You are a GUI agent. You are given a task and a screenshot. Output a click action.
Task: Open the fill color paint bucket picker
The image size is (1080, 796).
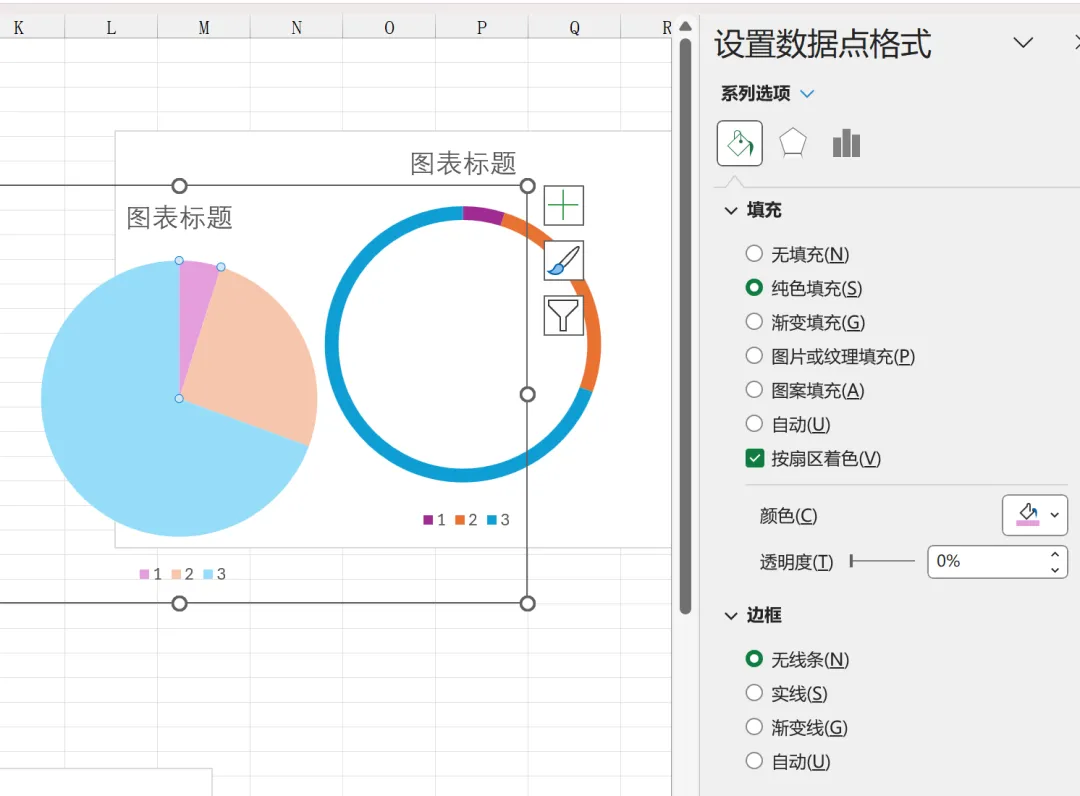click(1035, 515)
